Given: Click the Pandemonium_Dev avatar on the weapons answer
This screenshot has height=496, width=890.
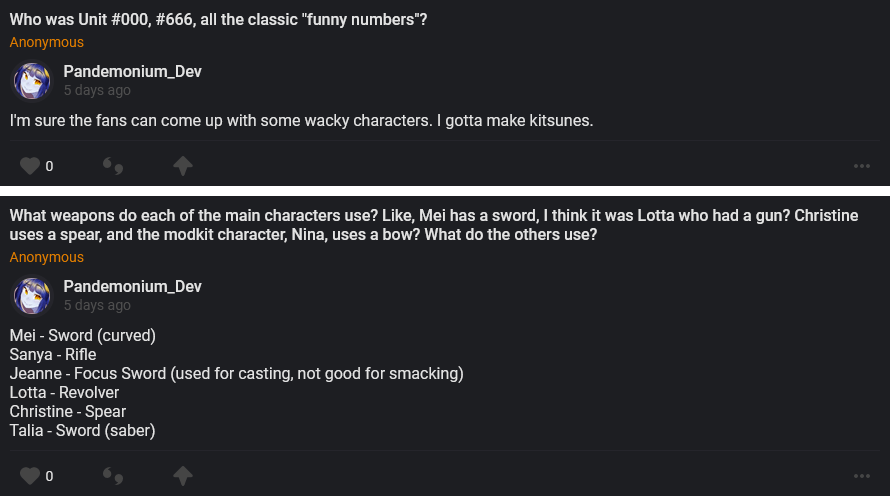Looking at the screenshot, I should [32, 296].
